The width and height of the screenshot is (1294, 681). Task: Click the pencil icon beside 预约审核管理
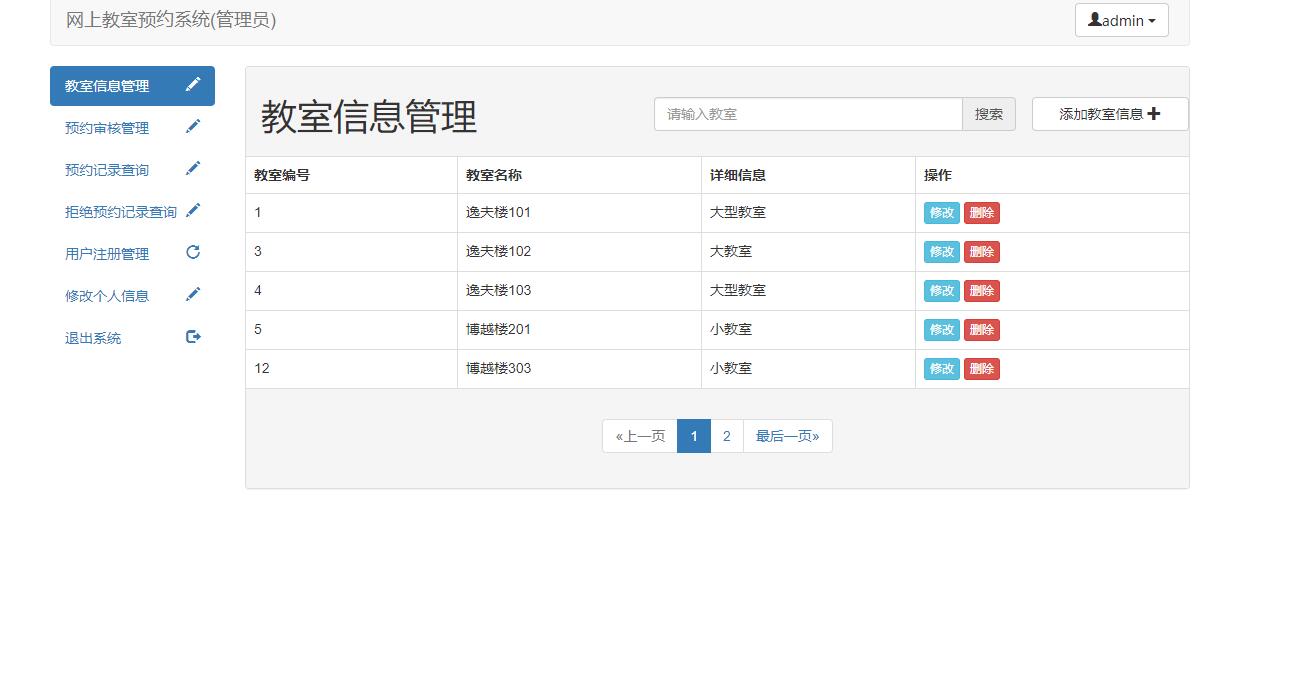point(193,127)
